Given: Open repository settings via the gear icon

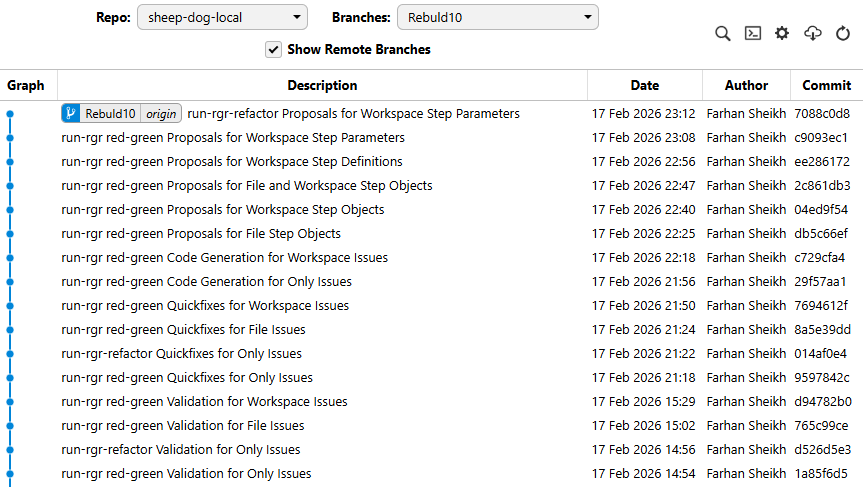Looking at the screenshot, I should click(782, 33).
